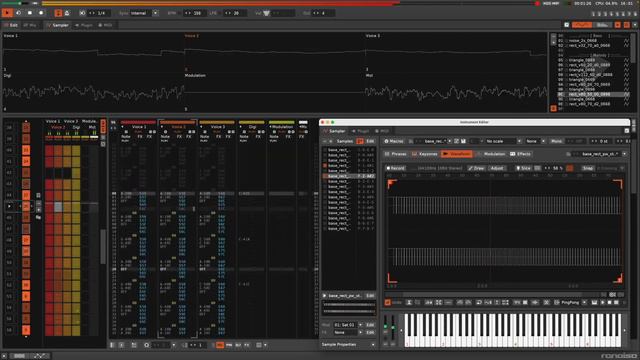640x360 pixels.
Task: Toggle the orange pattern follow button
Action: coord(58,13)
